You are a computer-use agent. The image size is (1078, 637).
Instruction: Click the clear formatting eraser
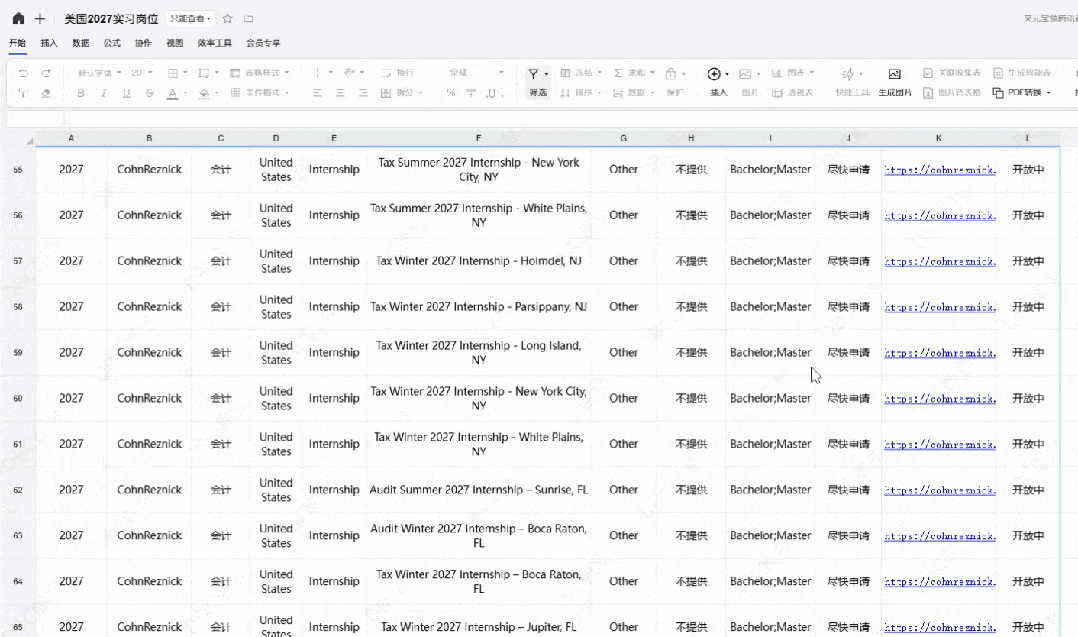(46, 93)
